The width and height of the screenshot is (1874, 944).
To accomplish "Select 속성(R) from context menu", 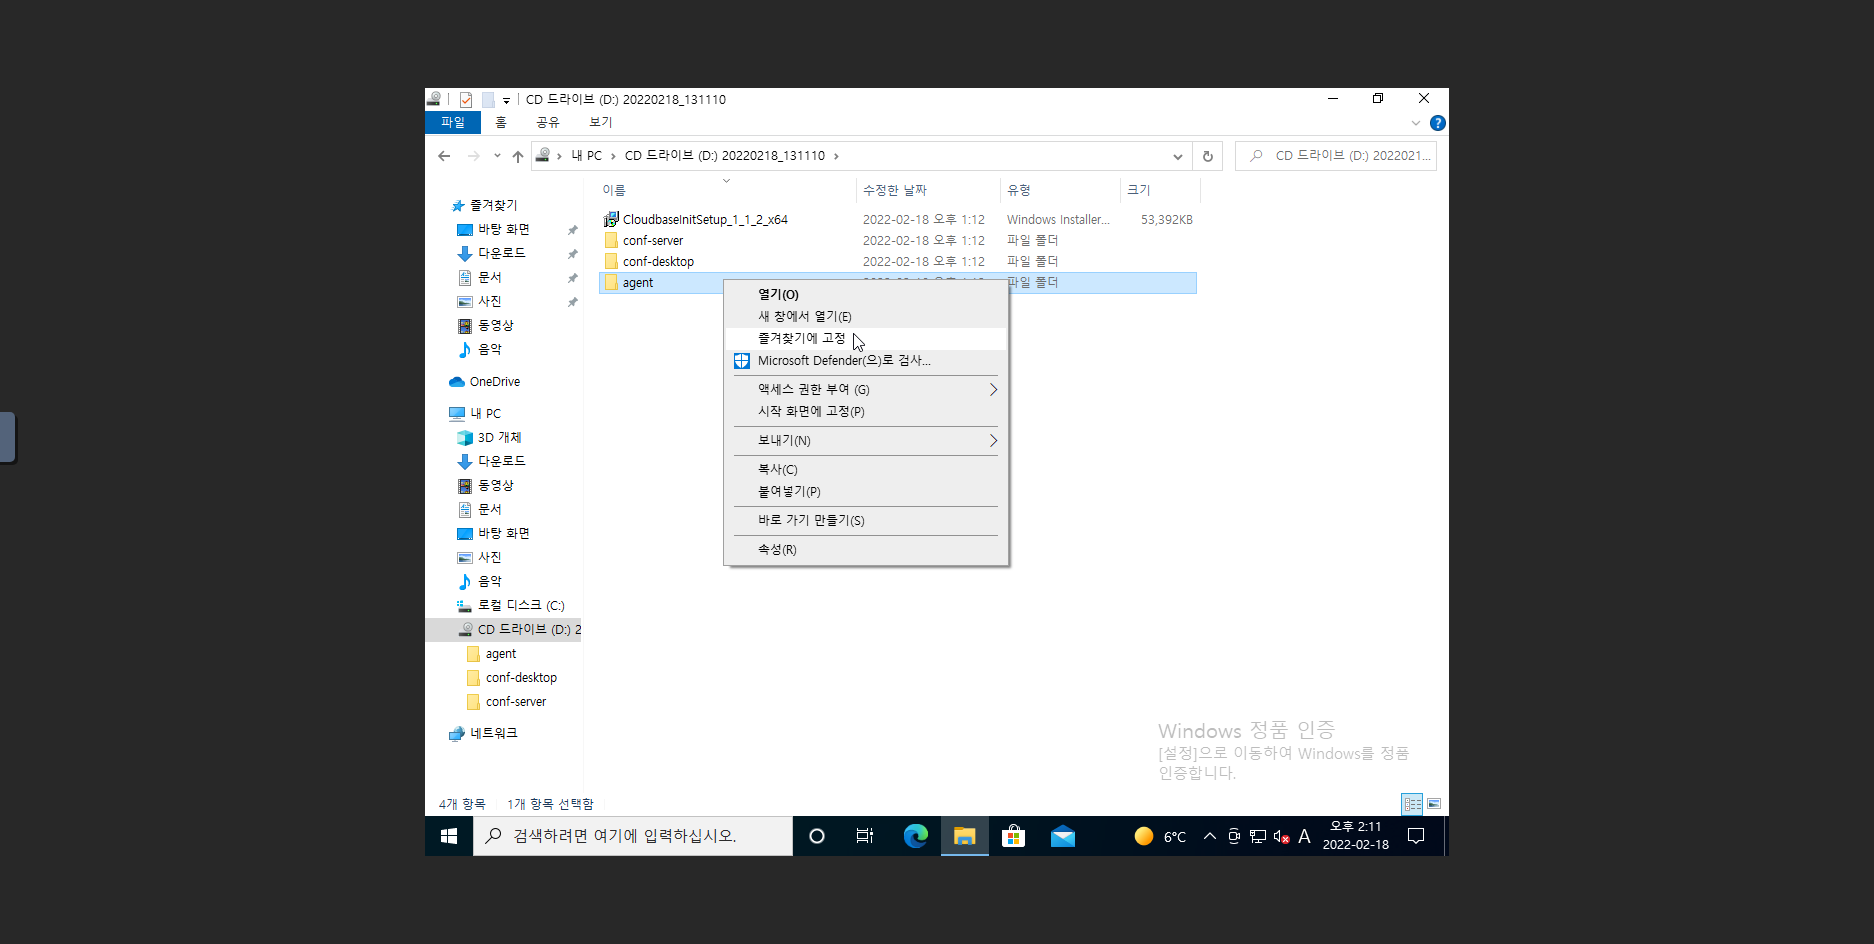I will click(x=777, y=550).
